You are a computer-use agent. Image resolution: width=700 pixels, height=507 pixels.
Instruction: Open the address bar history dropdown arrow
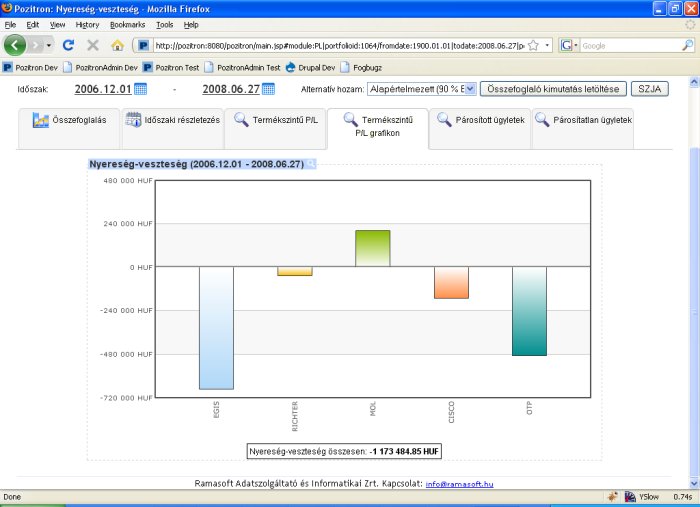(x=547, y=45)
